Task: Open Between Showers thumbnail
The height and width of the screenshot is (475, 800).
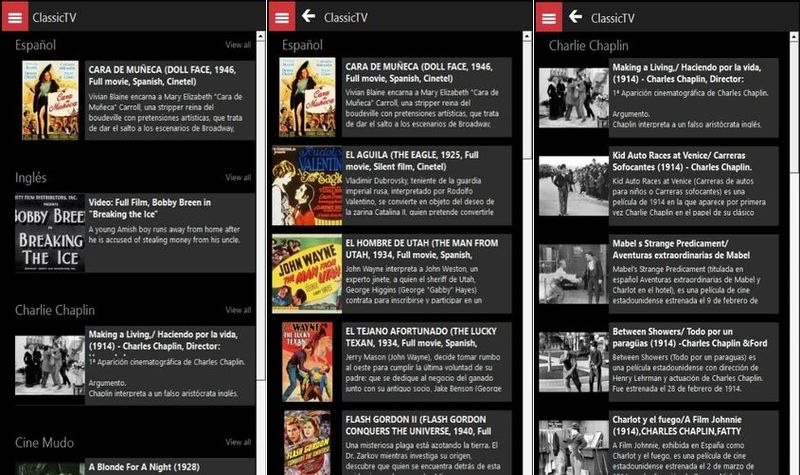Action: click(573, 362)
